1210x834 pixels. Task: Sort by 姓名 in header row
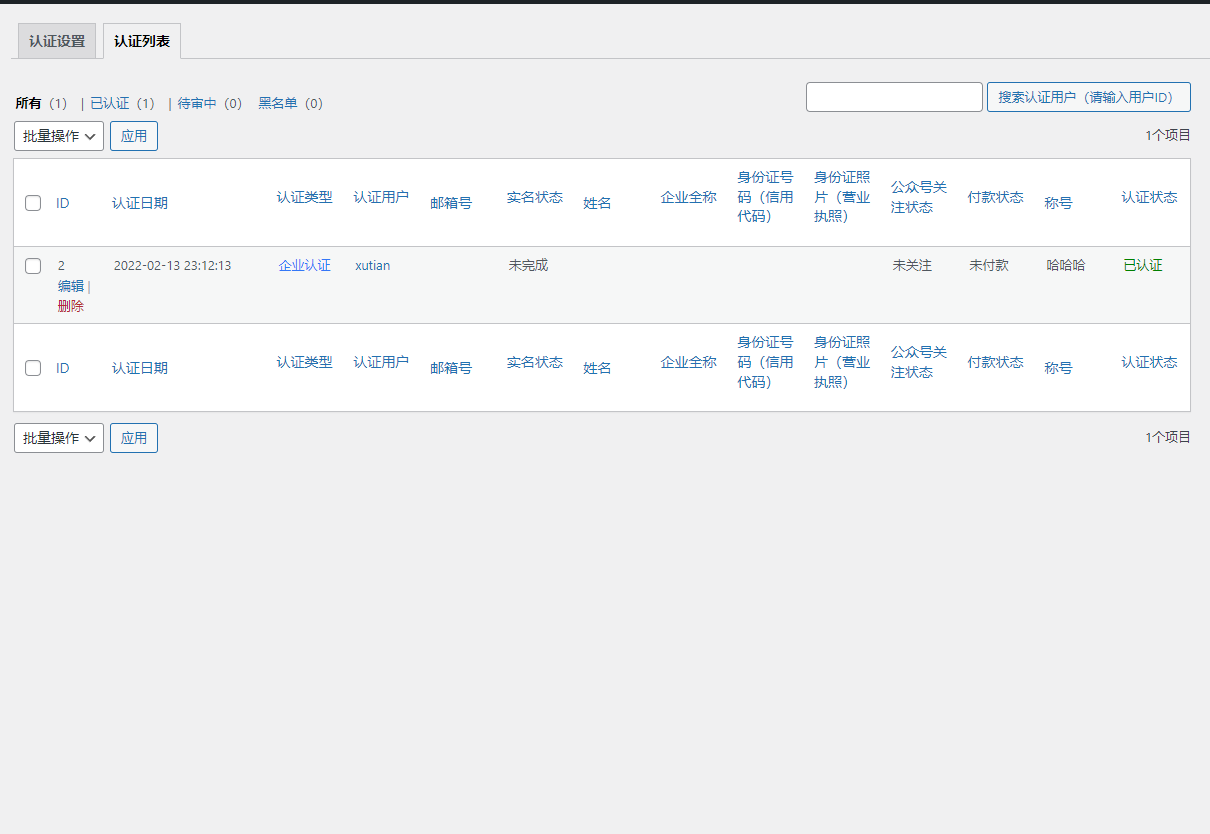click(x=597, y=203)
